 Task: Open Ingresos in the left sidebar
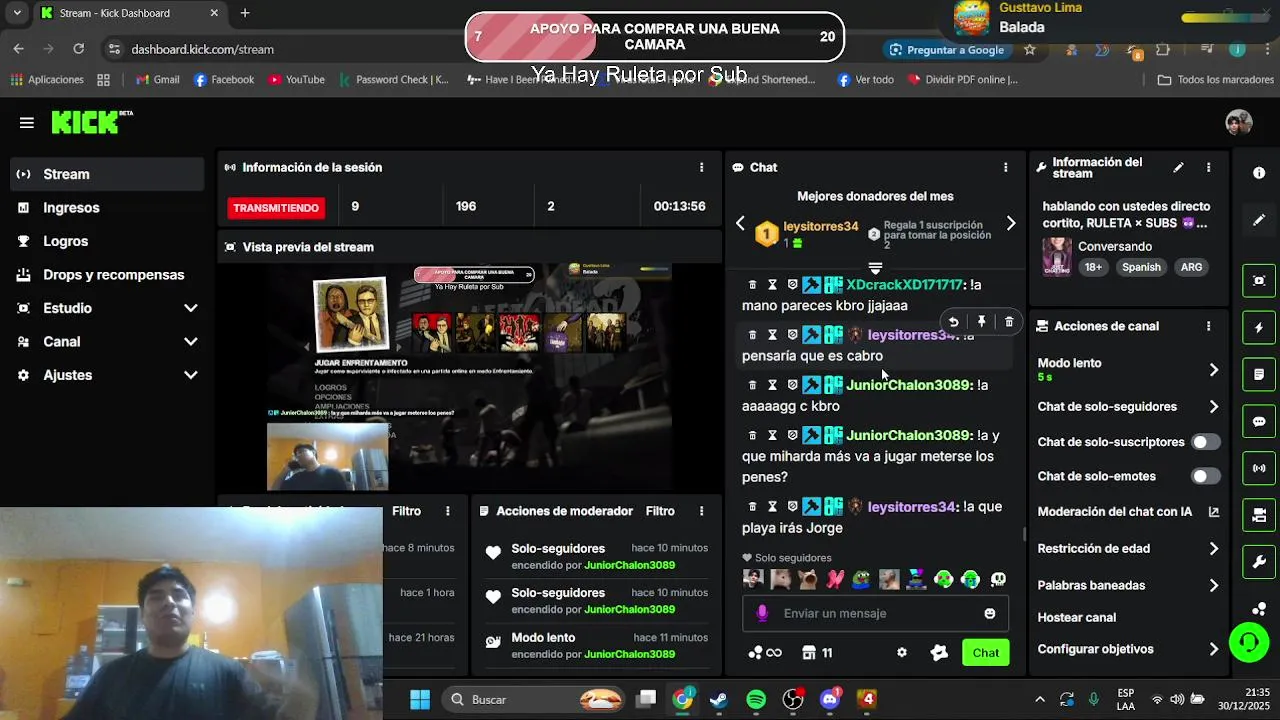click(x=107, y=208)
